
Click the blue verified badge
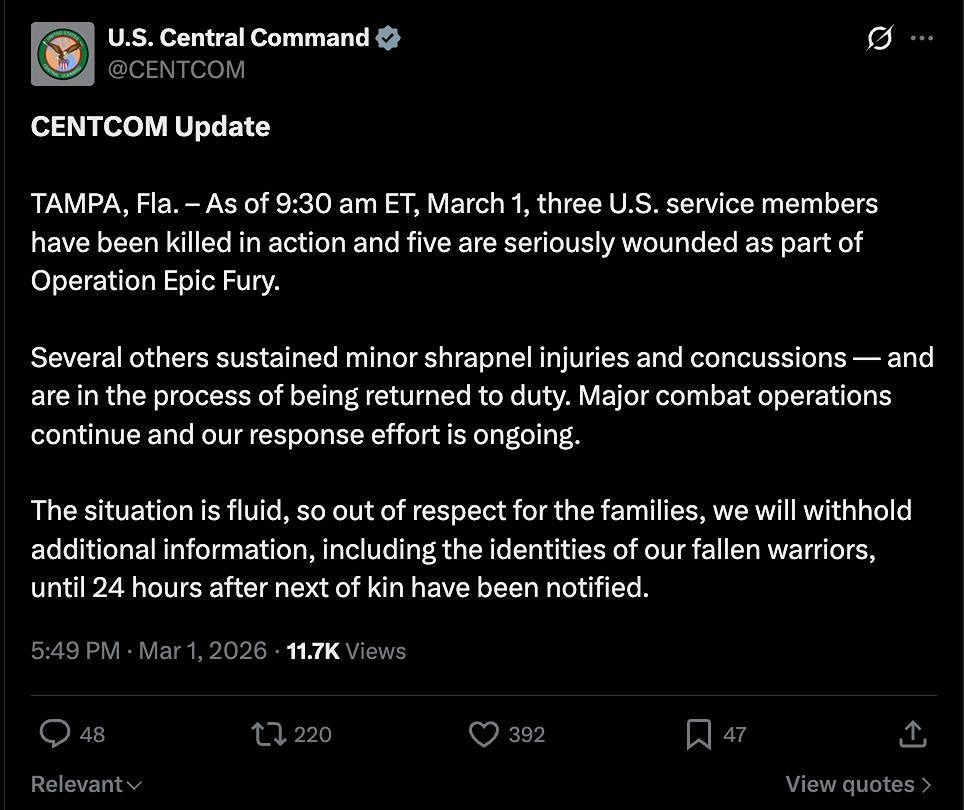tap(388, 38)
